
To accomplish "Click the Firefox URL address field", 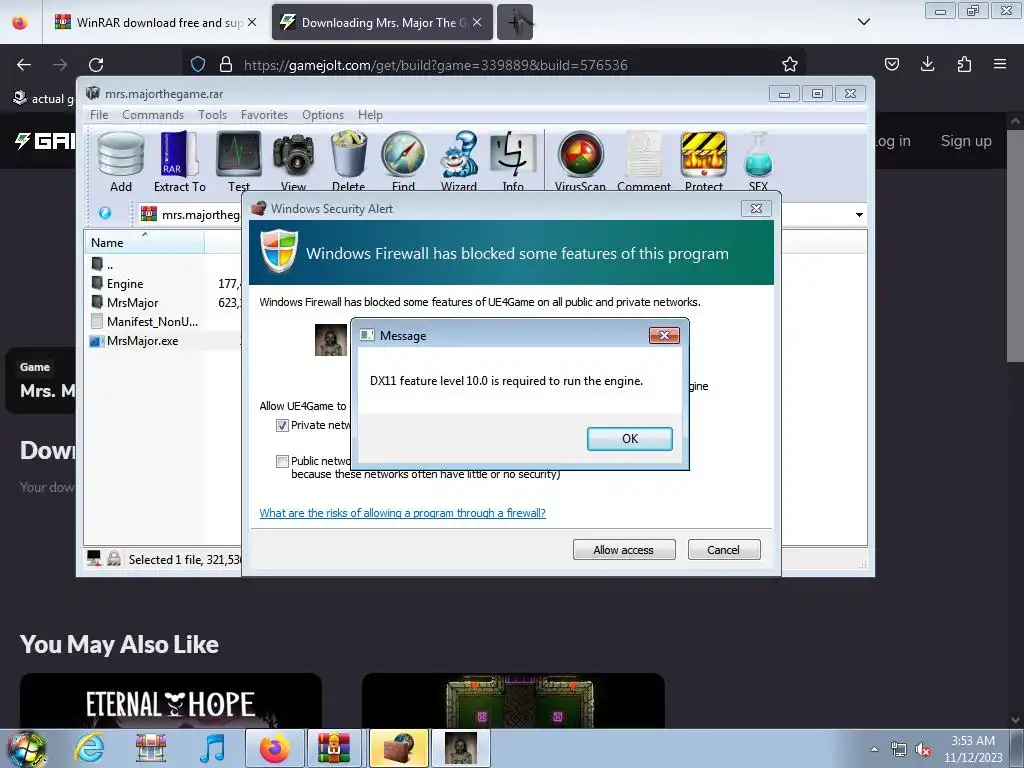I will pos(496,65).
